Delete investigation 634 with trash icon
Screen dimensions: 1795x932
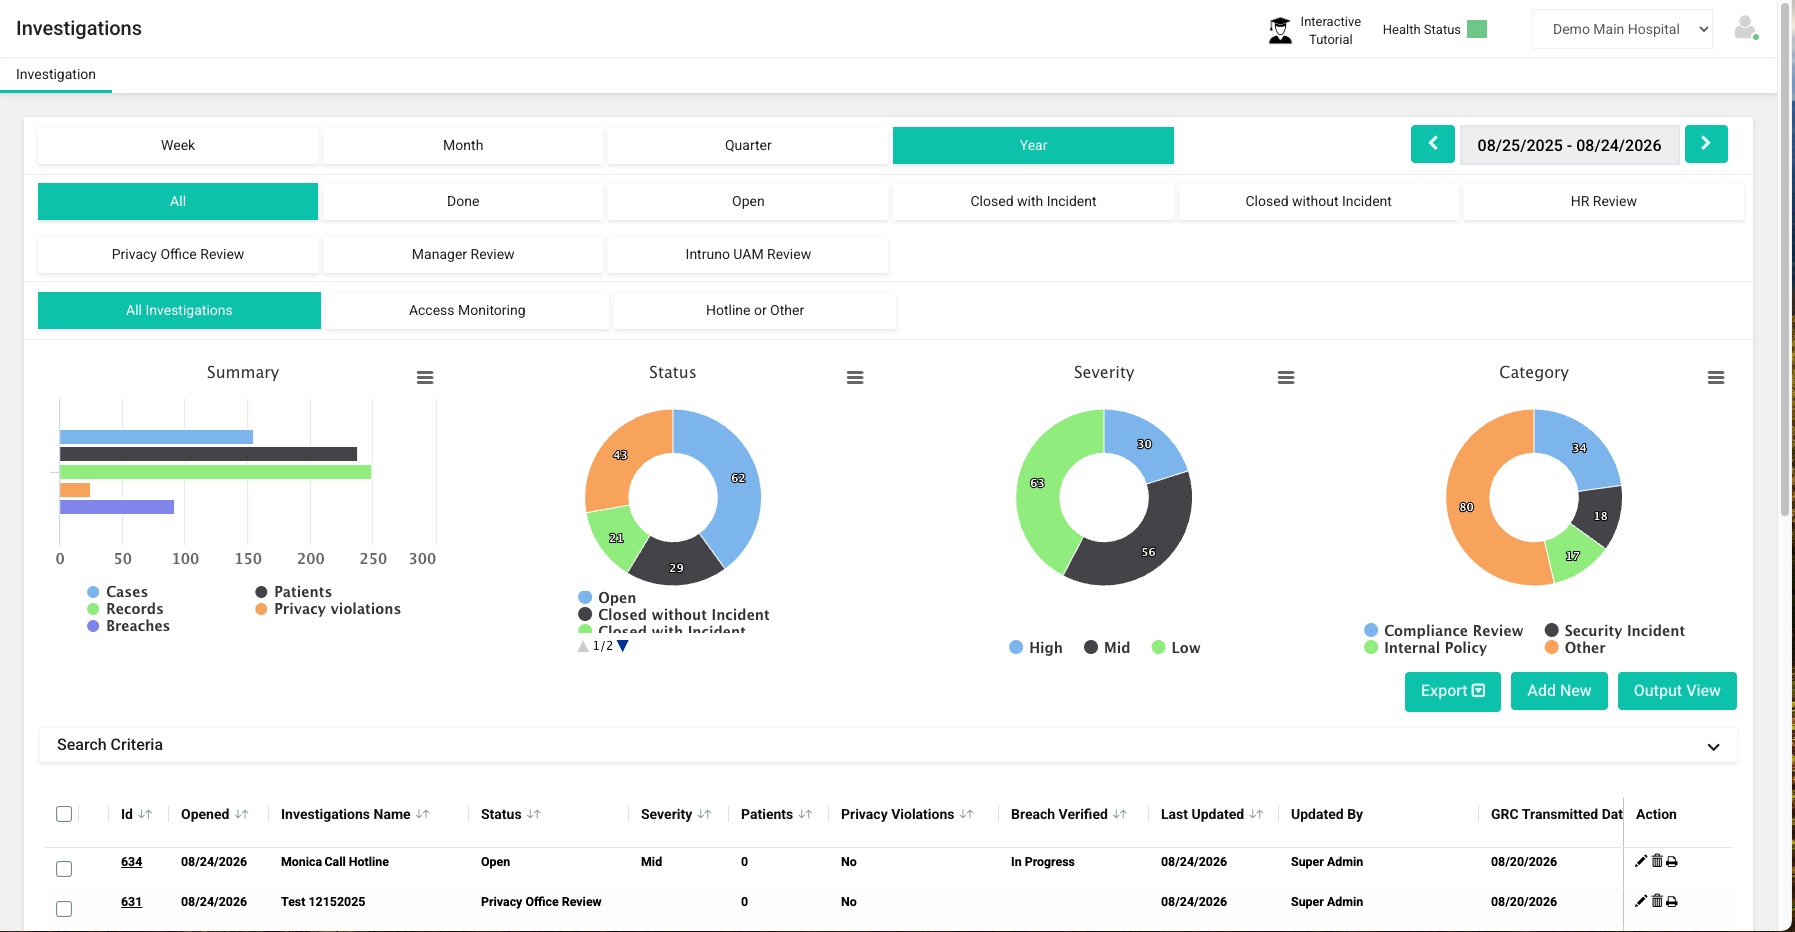pyautogui.click(x=1657, y=861)
